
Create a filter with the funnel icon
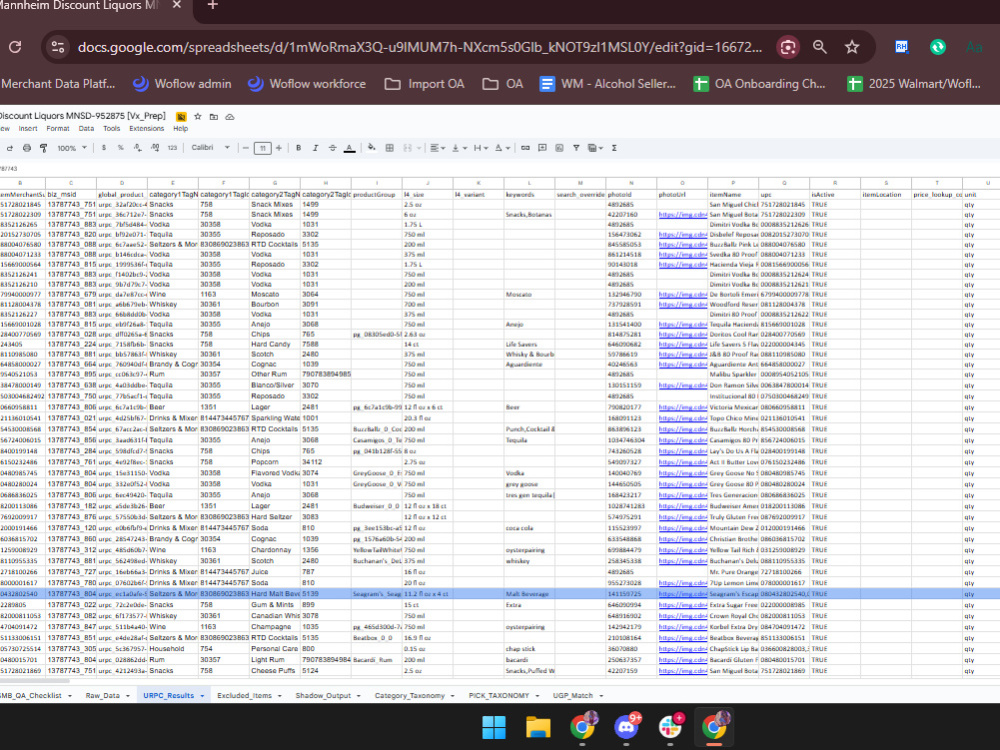(x=576, y=148)
